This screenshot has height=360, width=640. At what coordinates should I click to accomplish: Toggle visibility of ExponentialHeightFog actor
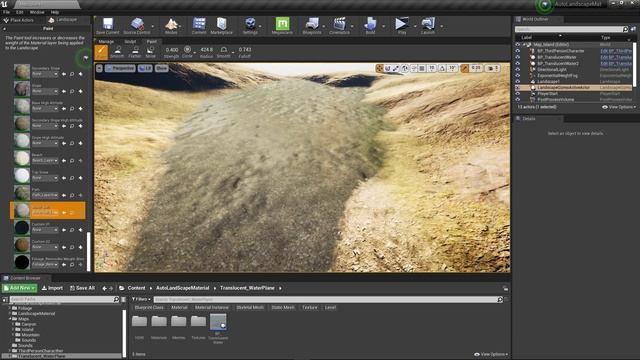(518, 76)
